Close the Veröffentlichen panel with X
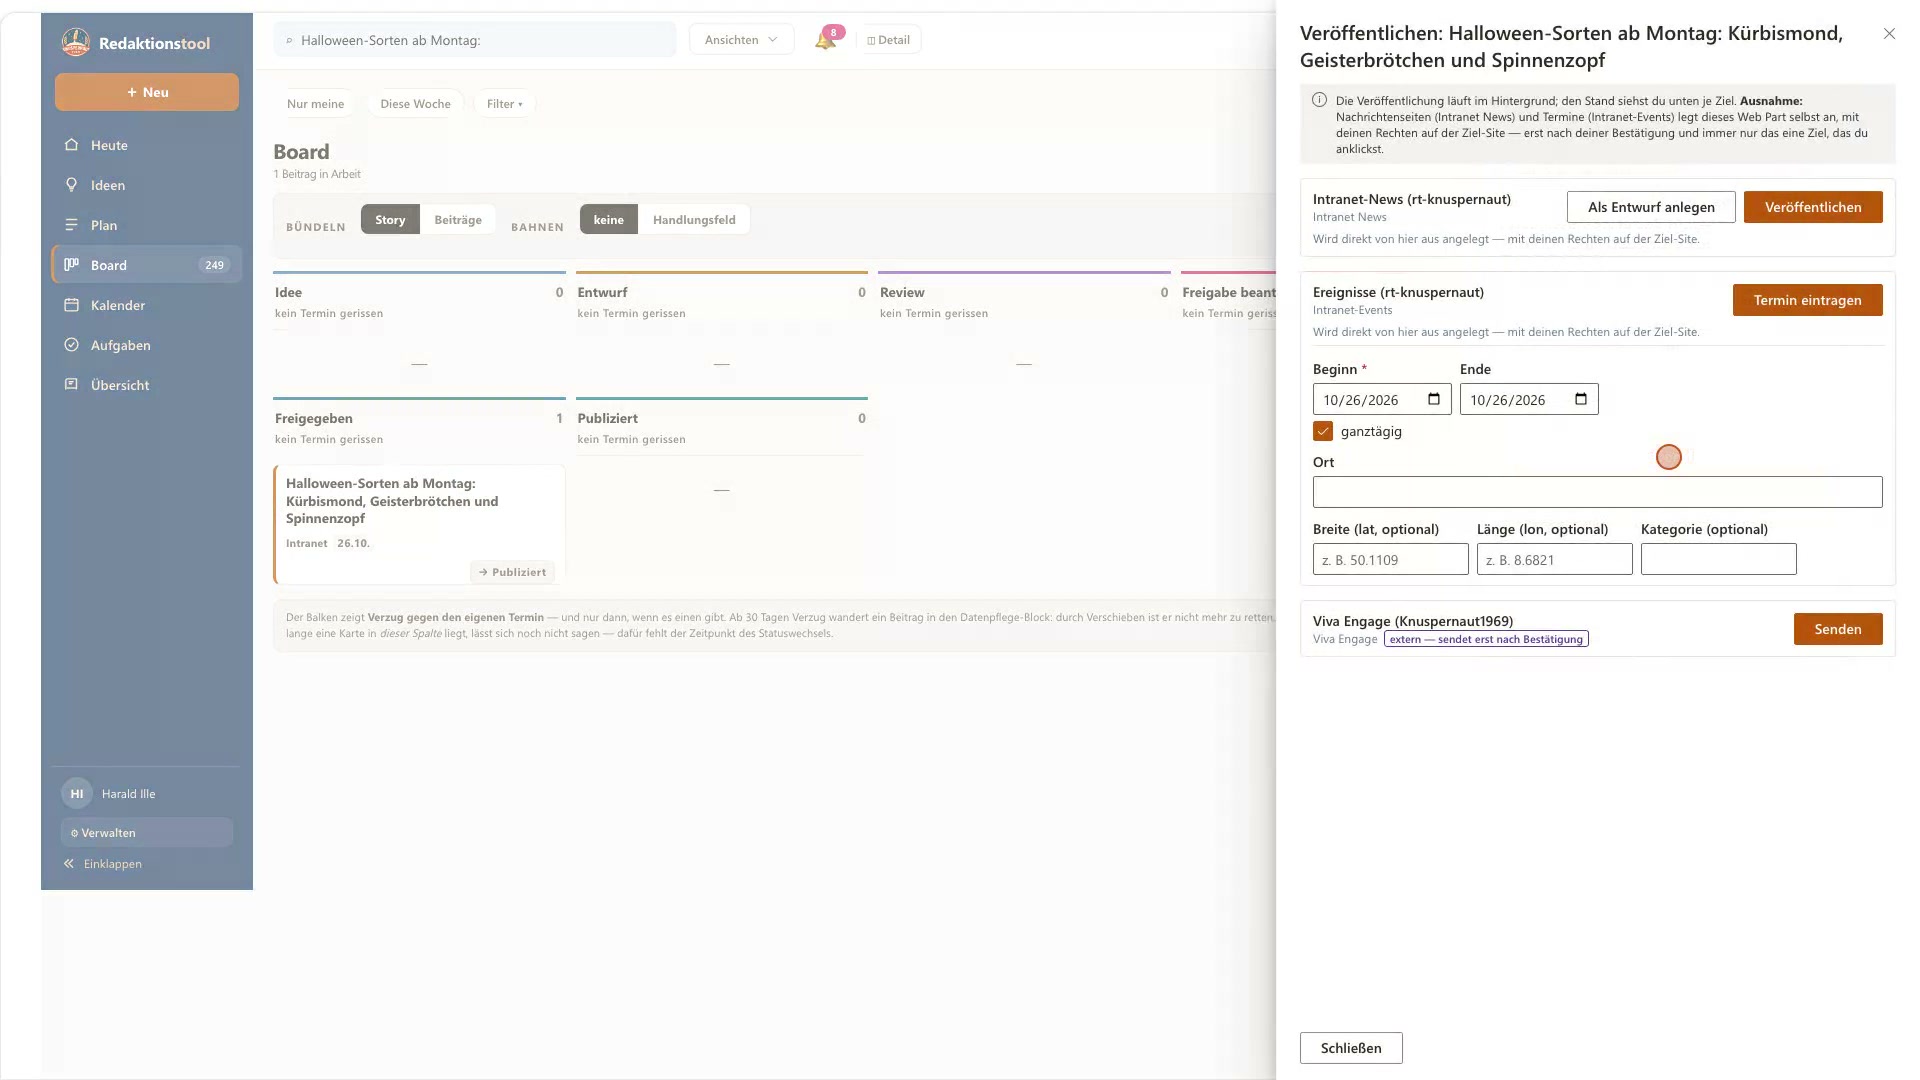 (x=1889, y=34)
